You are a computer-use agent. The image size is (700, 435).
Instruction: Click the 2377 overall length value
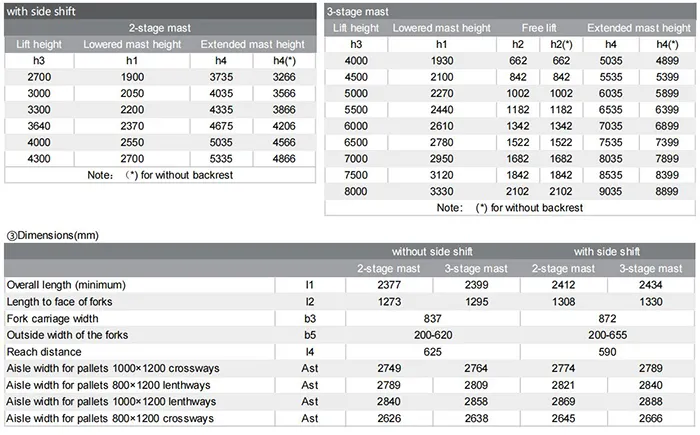click(390, 285)
